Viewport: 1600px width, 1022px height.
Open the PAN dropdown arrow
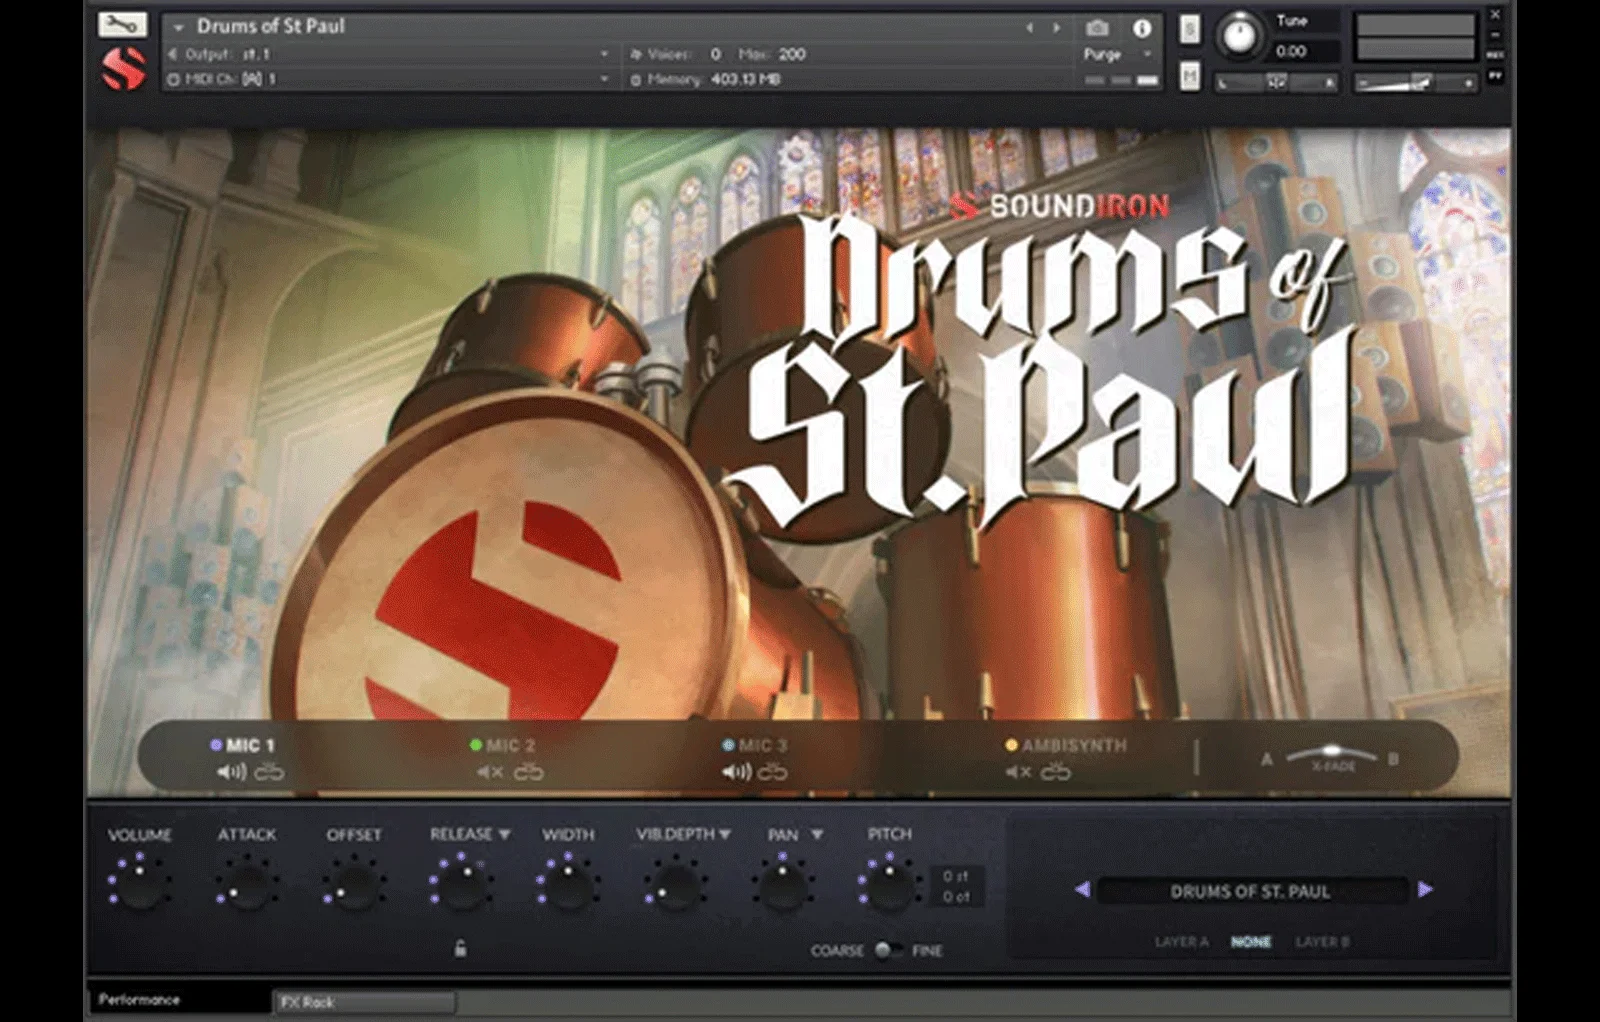click(817, 834)
